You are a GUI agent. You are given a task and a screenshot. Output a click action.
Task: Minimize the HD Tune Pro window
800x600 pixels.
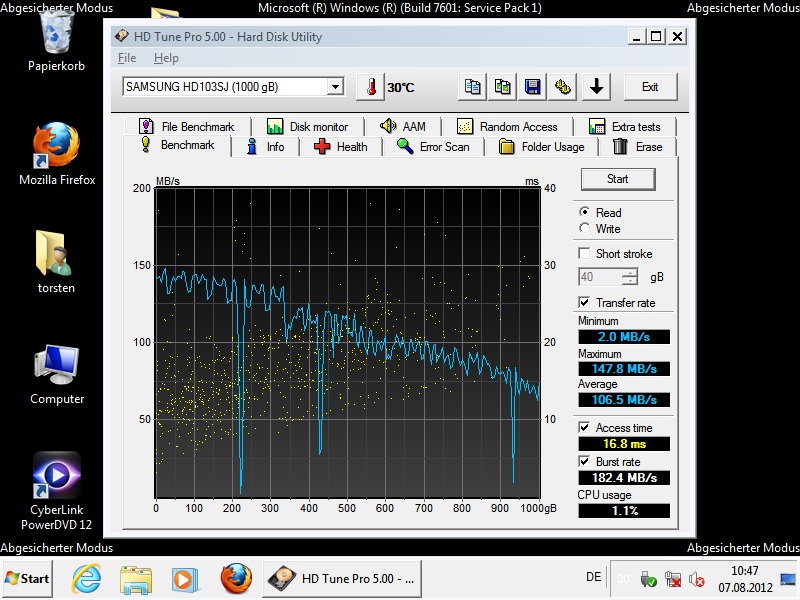coord(636,37)
